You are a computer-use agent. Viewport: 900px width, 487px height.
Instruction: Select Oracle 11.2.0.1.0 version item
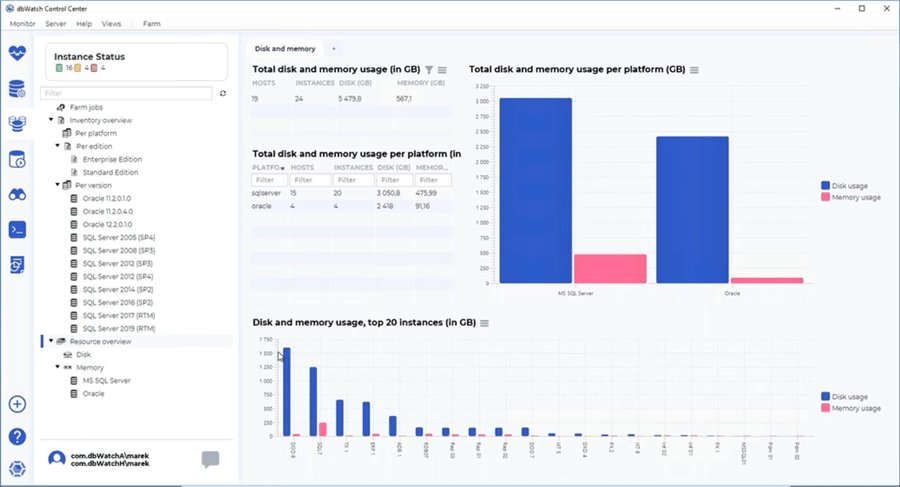click(107, 198)
